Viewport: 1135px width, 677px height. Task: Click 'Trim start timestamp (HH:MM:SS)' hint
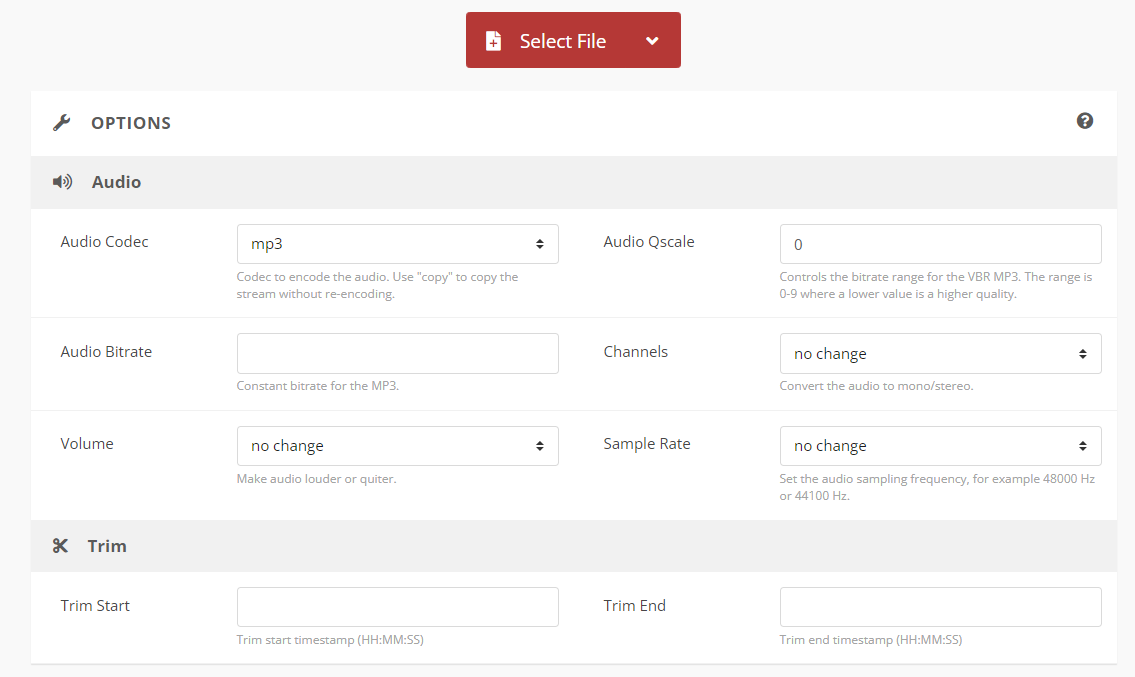[330, 640]
